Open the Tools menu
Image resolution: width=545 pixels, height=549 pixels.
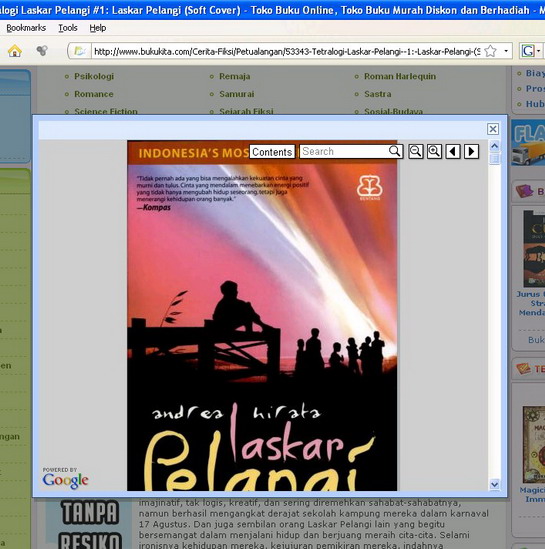(x=68, y=28)
